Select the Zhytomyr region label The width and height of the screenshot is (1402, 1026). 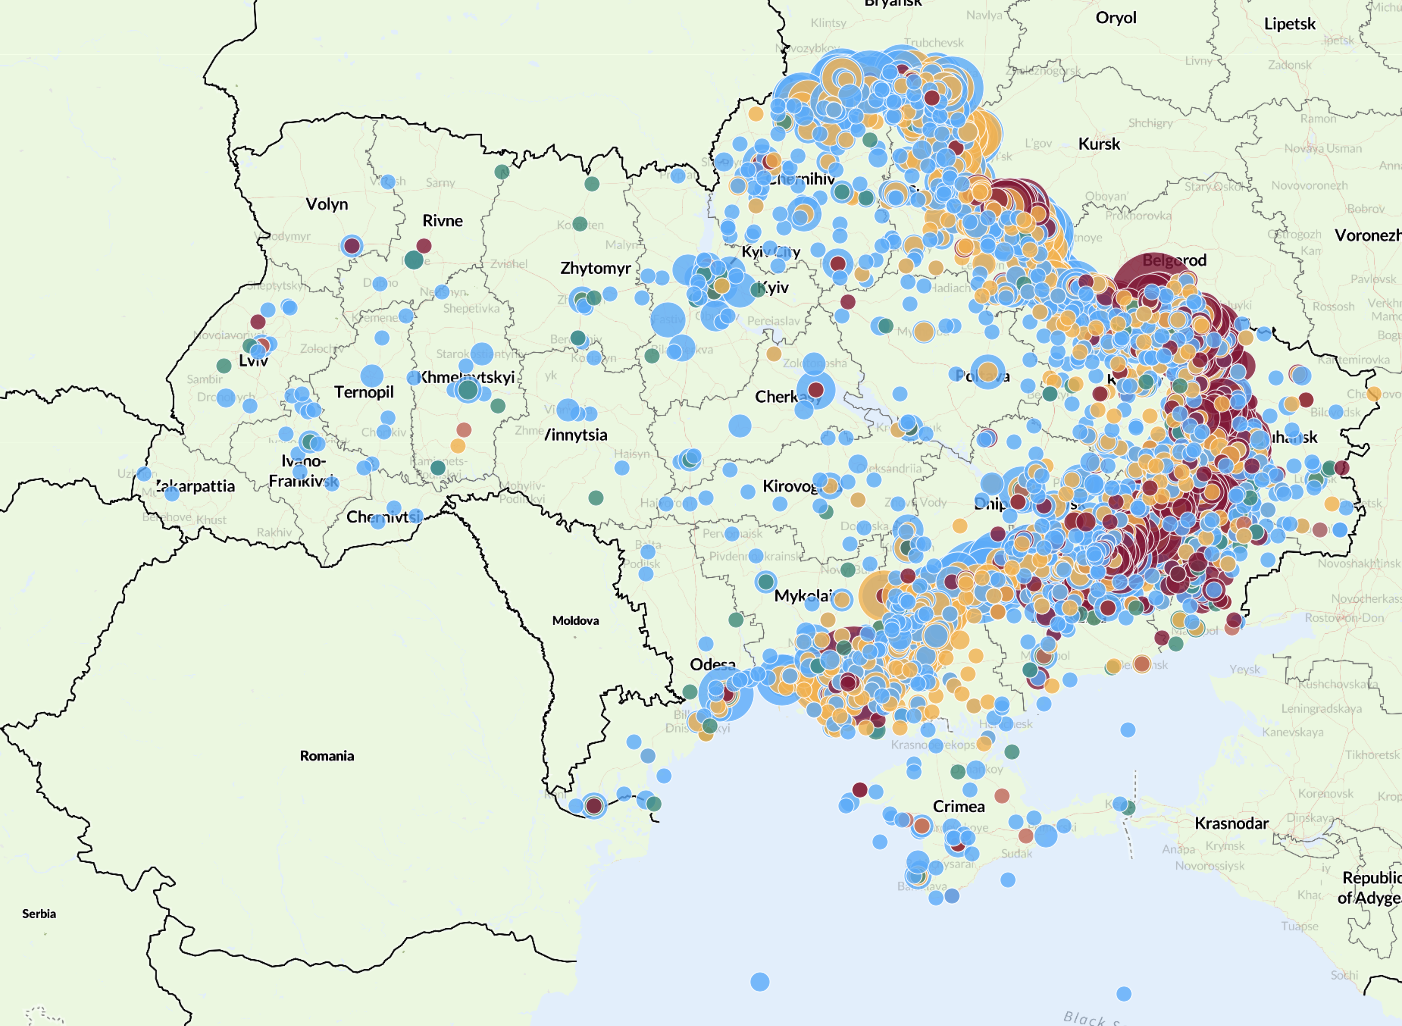coord(595,268)
